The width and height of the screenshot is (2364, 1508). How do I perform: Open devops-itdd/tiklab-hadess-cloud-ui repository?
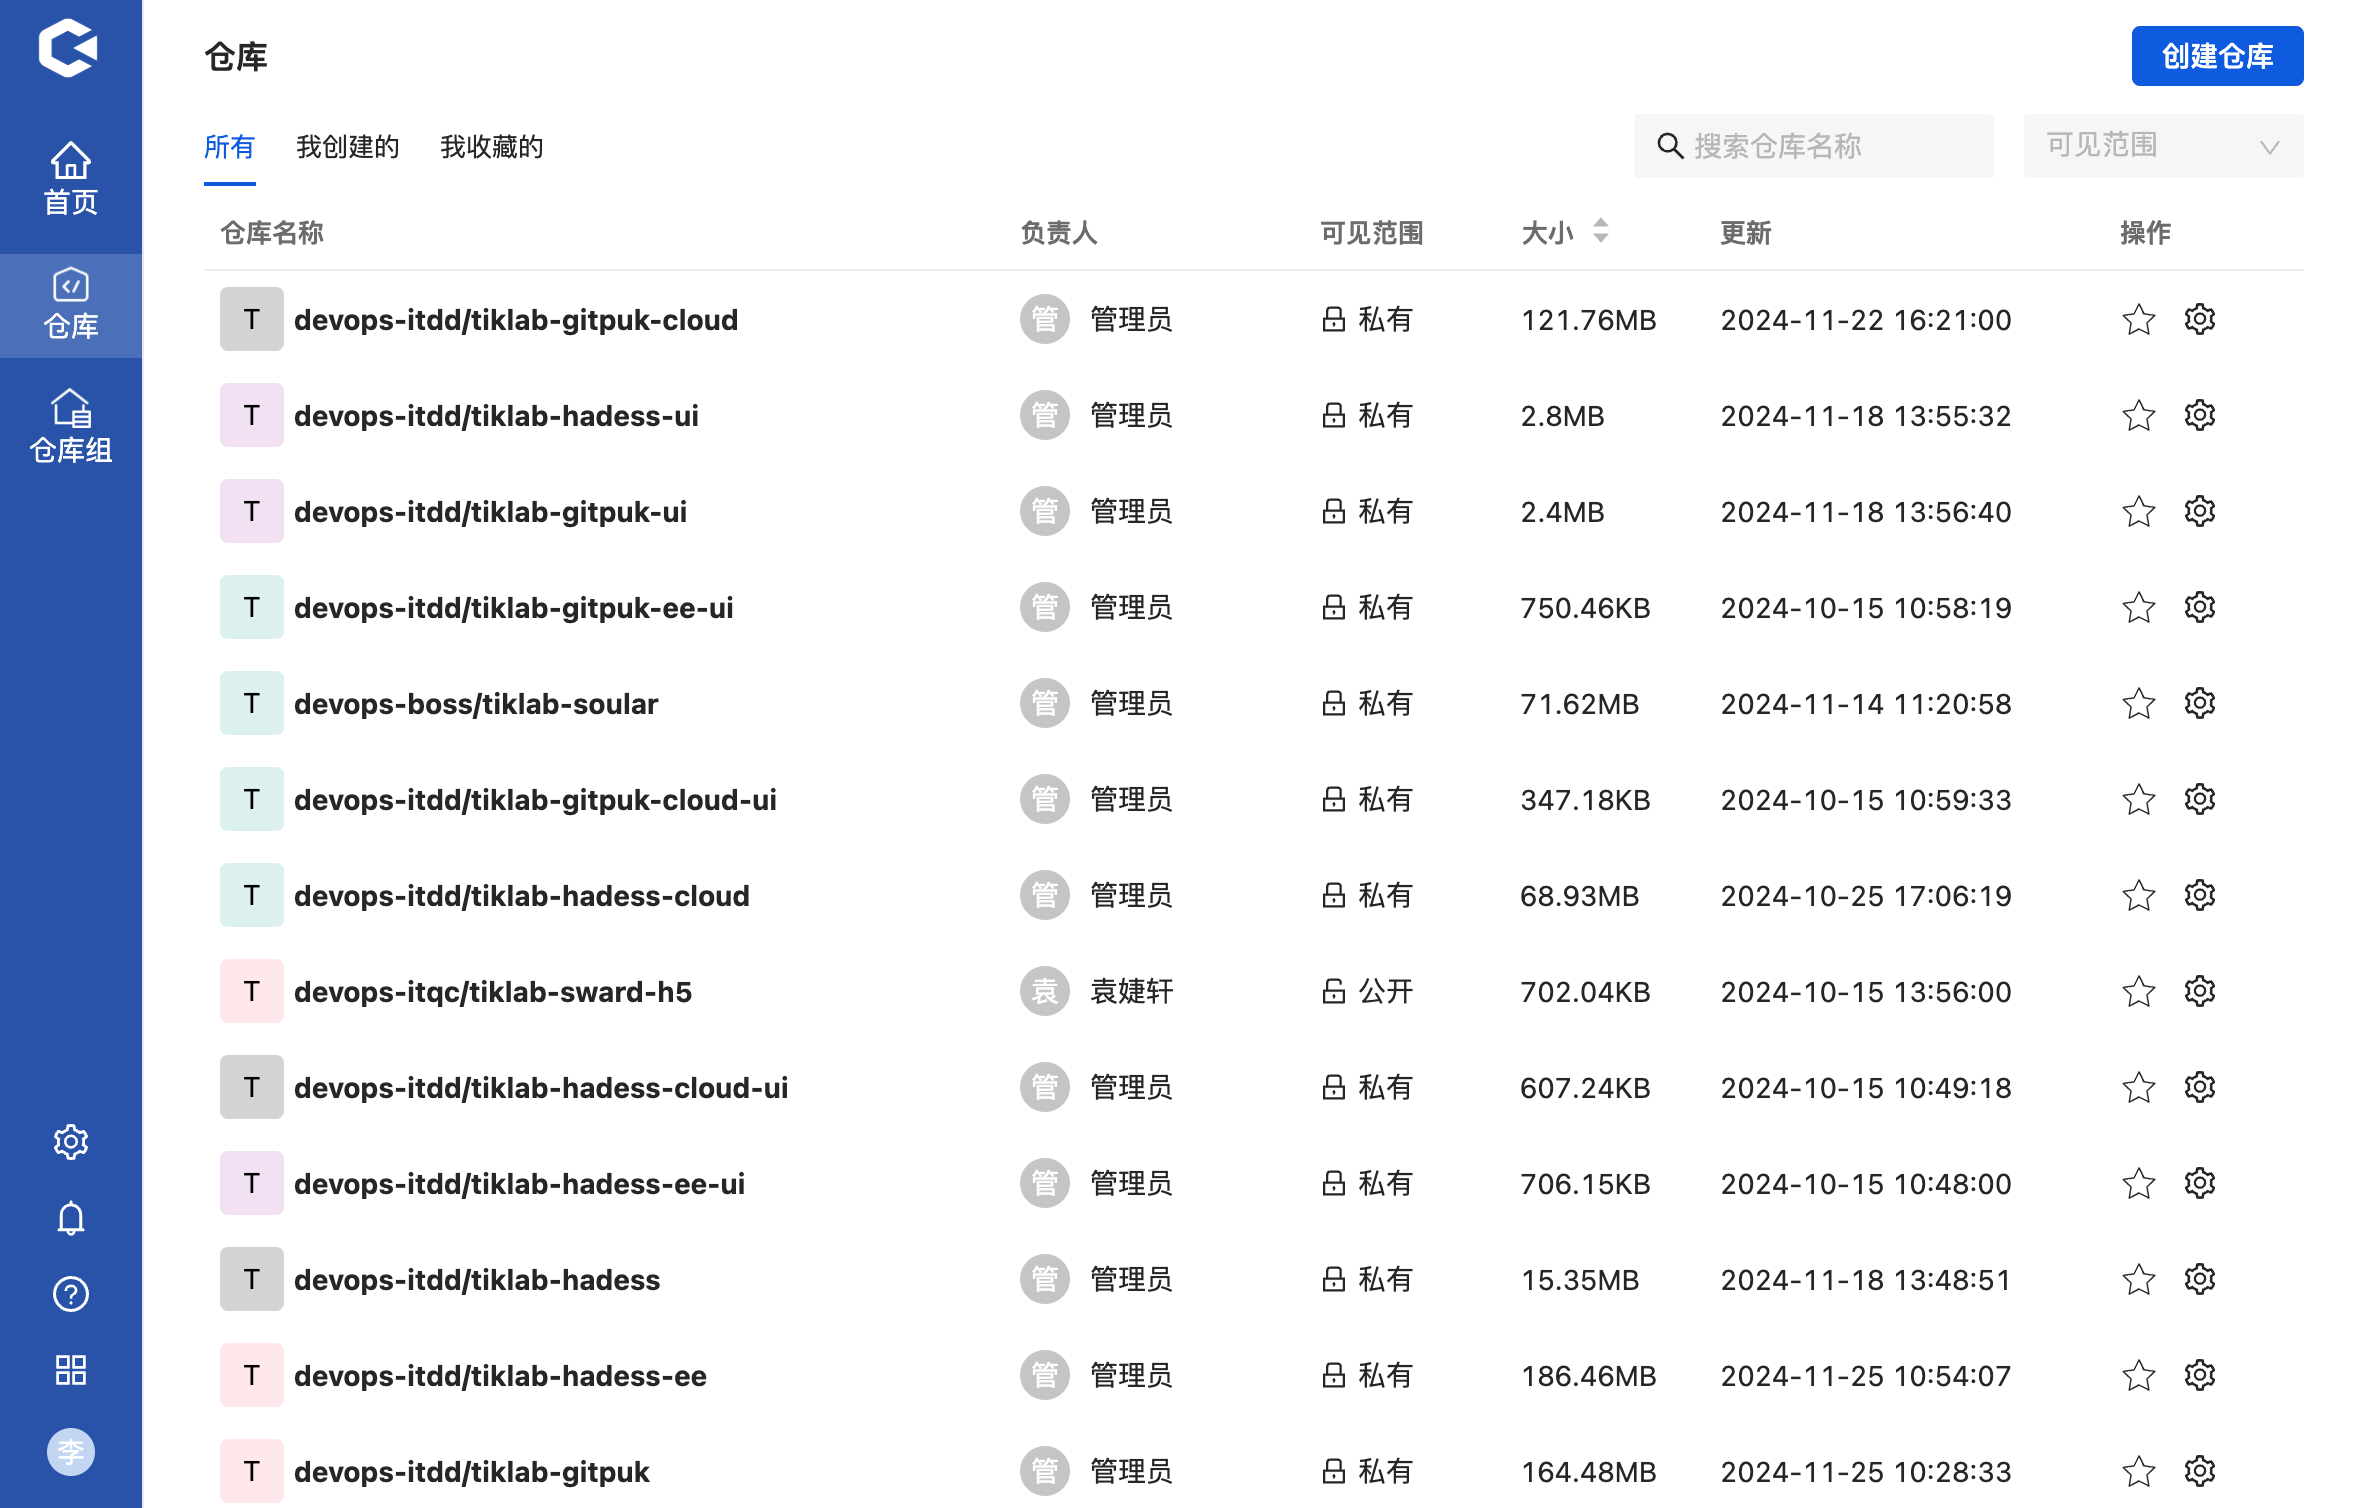541,1088
